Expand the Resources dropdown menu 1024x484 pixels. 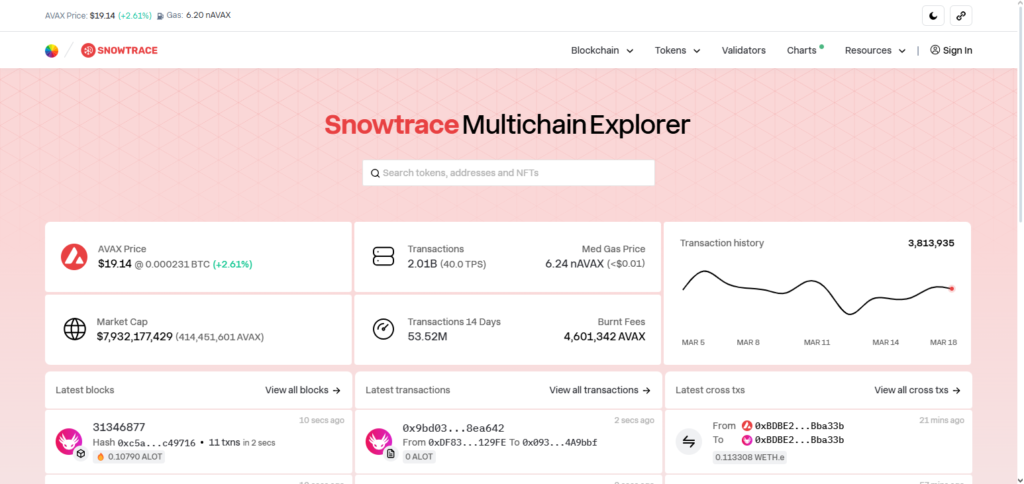(x=875, y=50)
